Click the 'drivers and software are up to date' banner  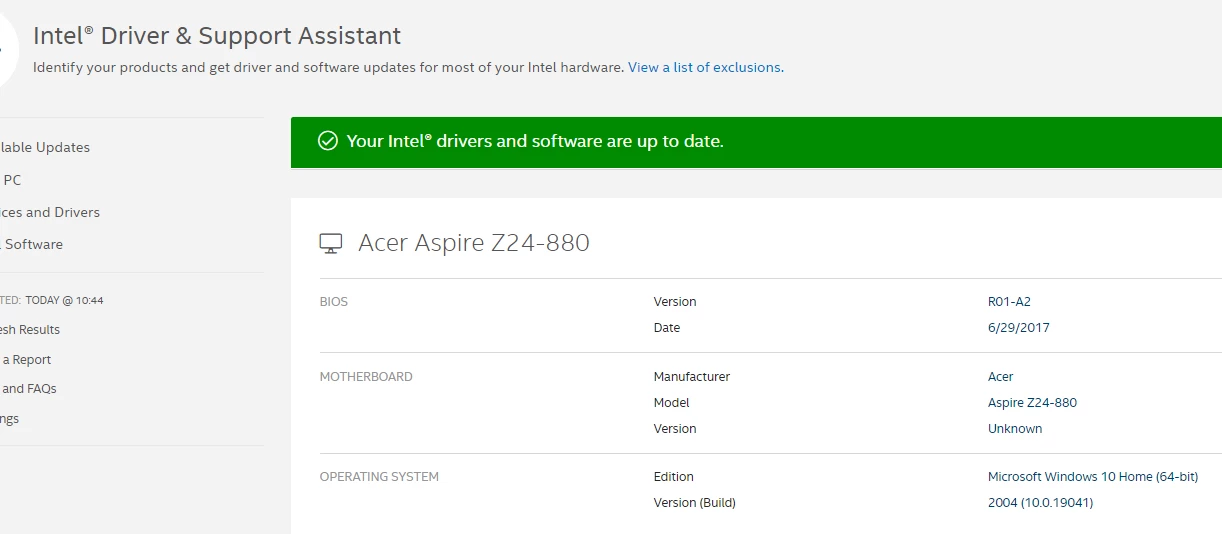(756, 142)
